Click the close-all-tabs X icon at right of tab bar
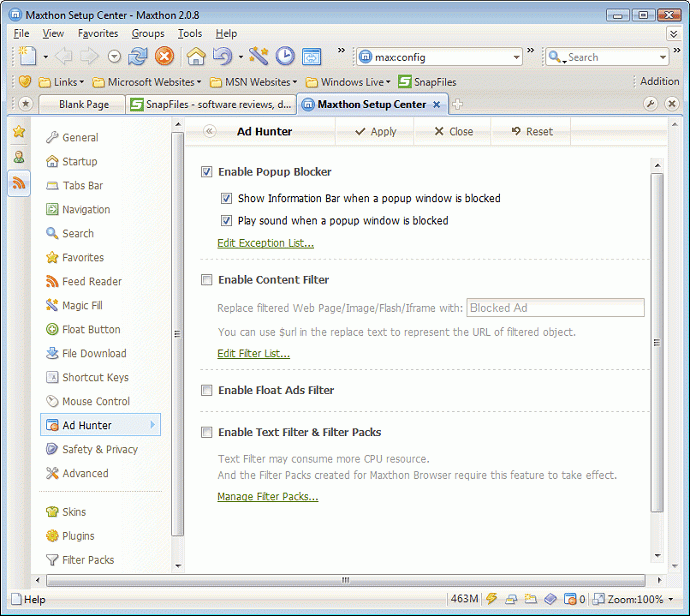 coord(672,104)
